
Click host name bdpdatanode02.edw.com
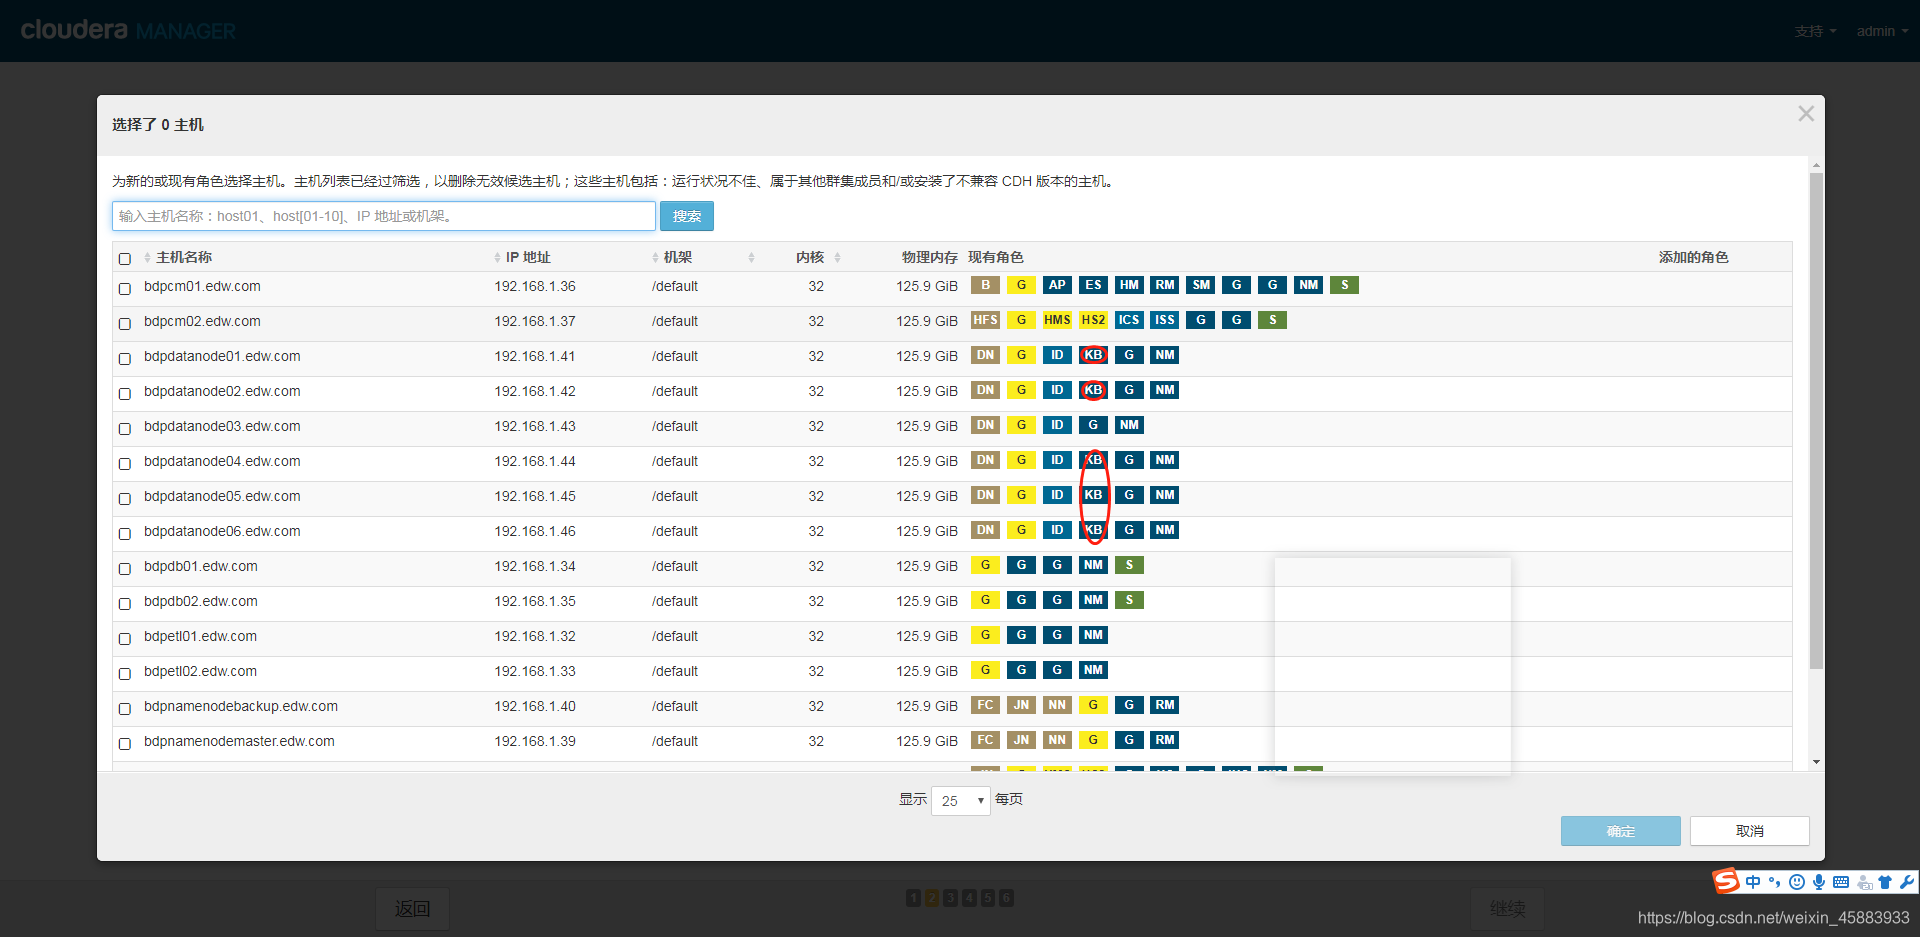pyautogui.click(x=222, y=391)
